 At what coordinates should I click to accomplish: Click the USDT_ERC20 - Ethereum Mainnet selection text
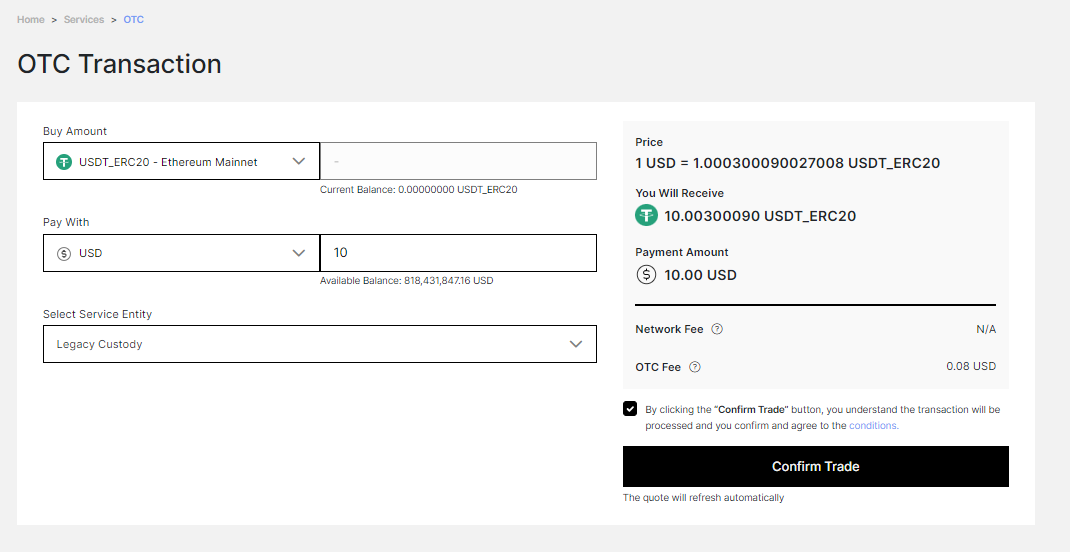click(x=169, y=162)
